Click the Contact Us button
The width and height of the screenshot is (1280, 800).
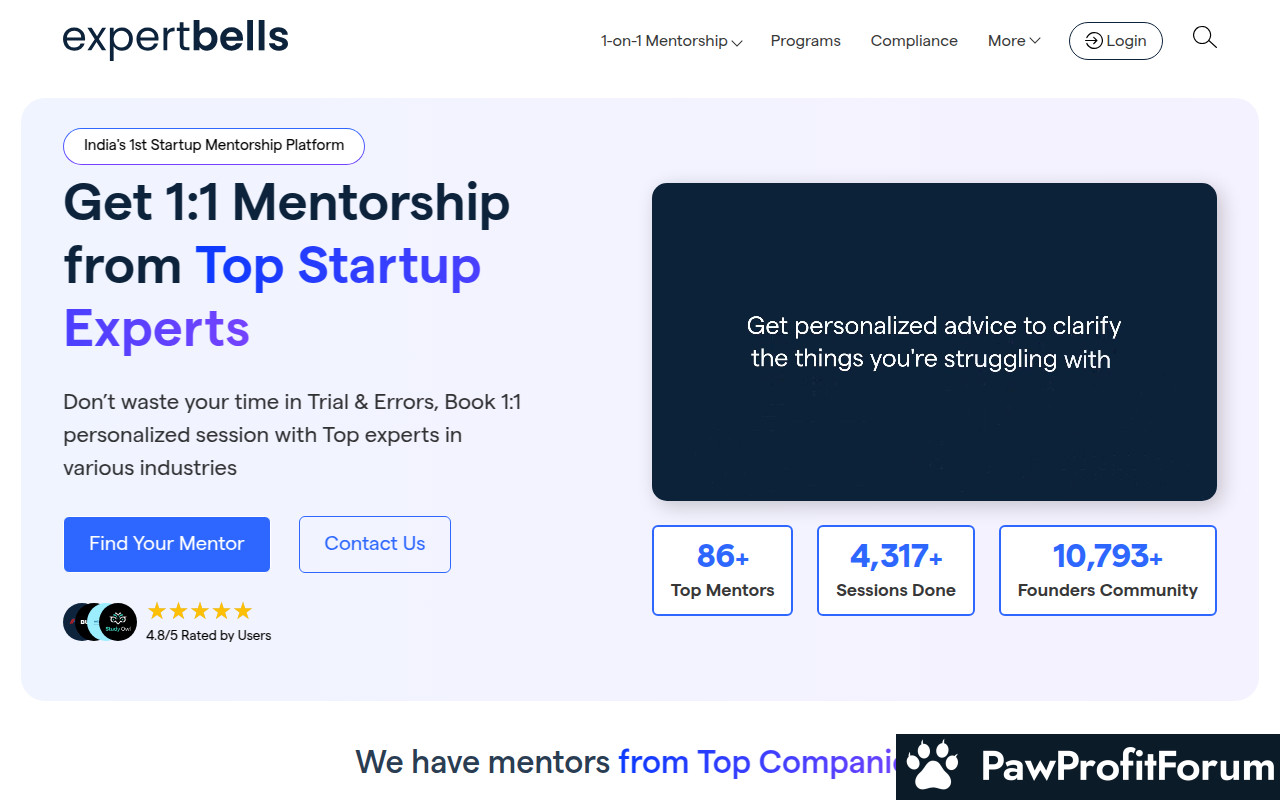(375, 544)
